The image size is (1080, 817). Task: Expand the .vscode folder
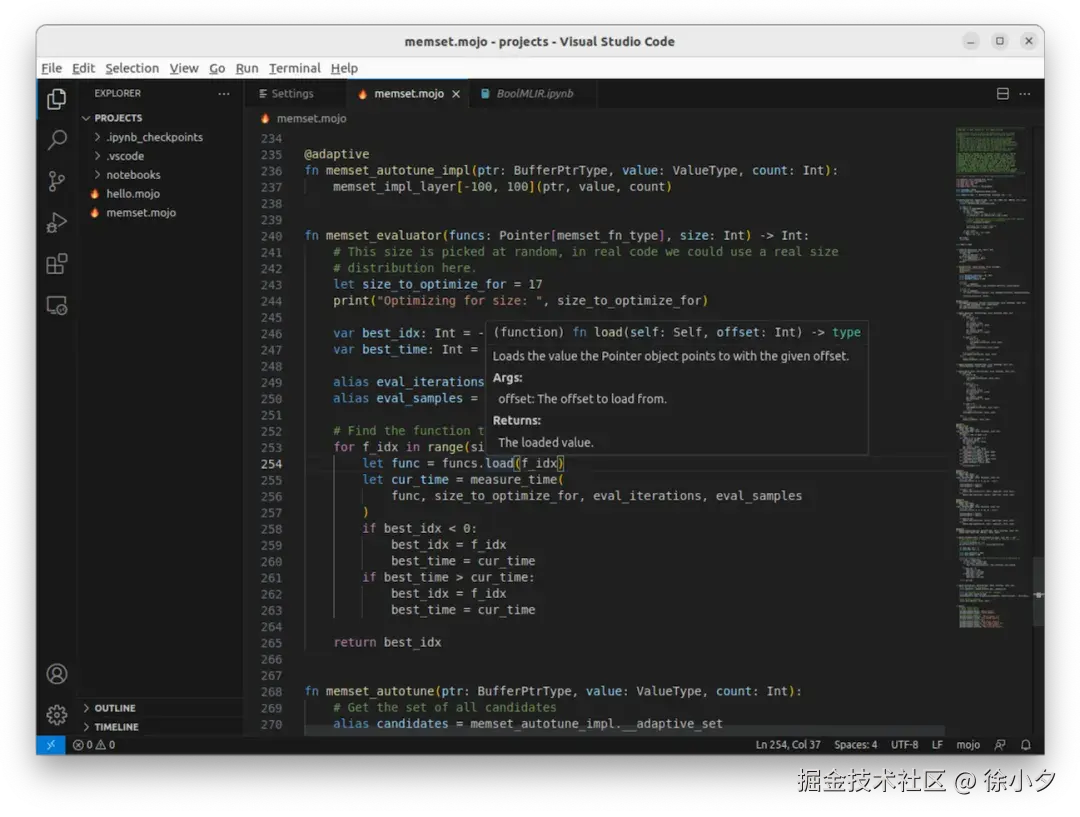pyautogui.click(x=97, y=156)
